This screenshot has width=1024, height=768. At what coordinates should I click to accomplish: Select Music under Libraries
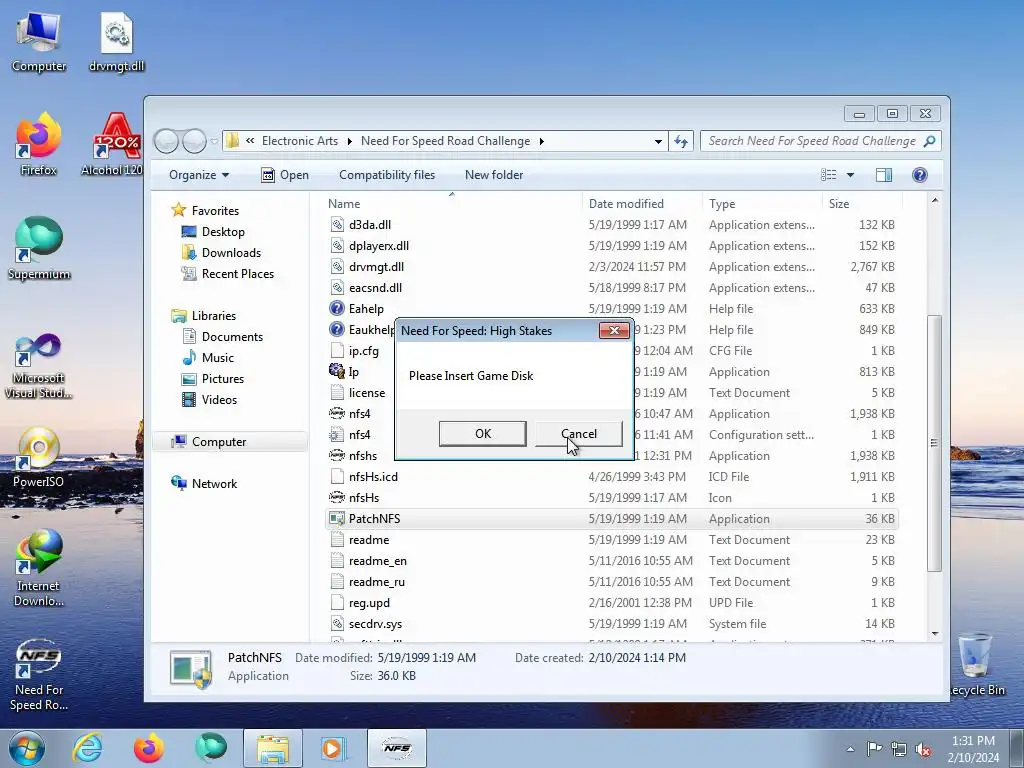tap(217, 358)
